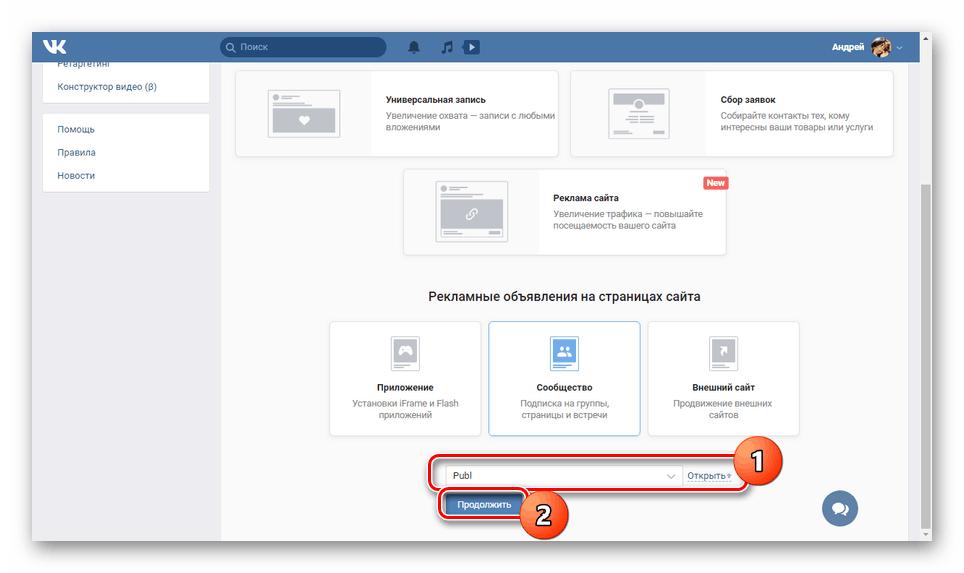Expand the community list chevron arrow
The height and width of the screenshot is (573, 964).
(x=671, y=476)
